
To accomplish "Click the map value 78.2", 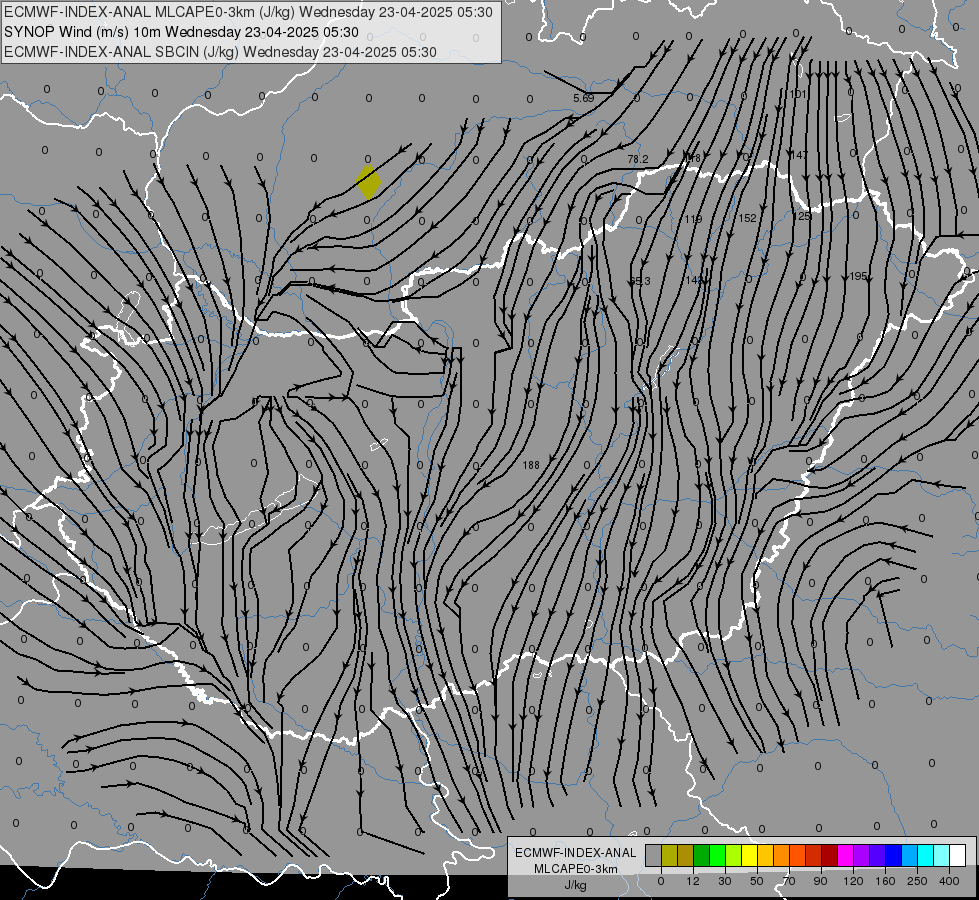I will [x=637, y=159].
